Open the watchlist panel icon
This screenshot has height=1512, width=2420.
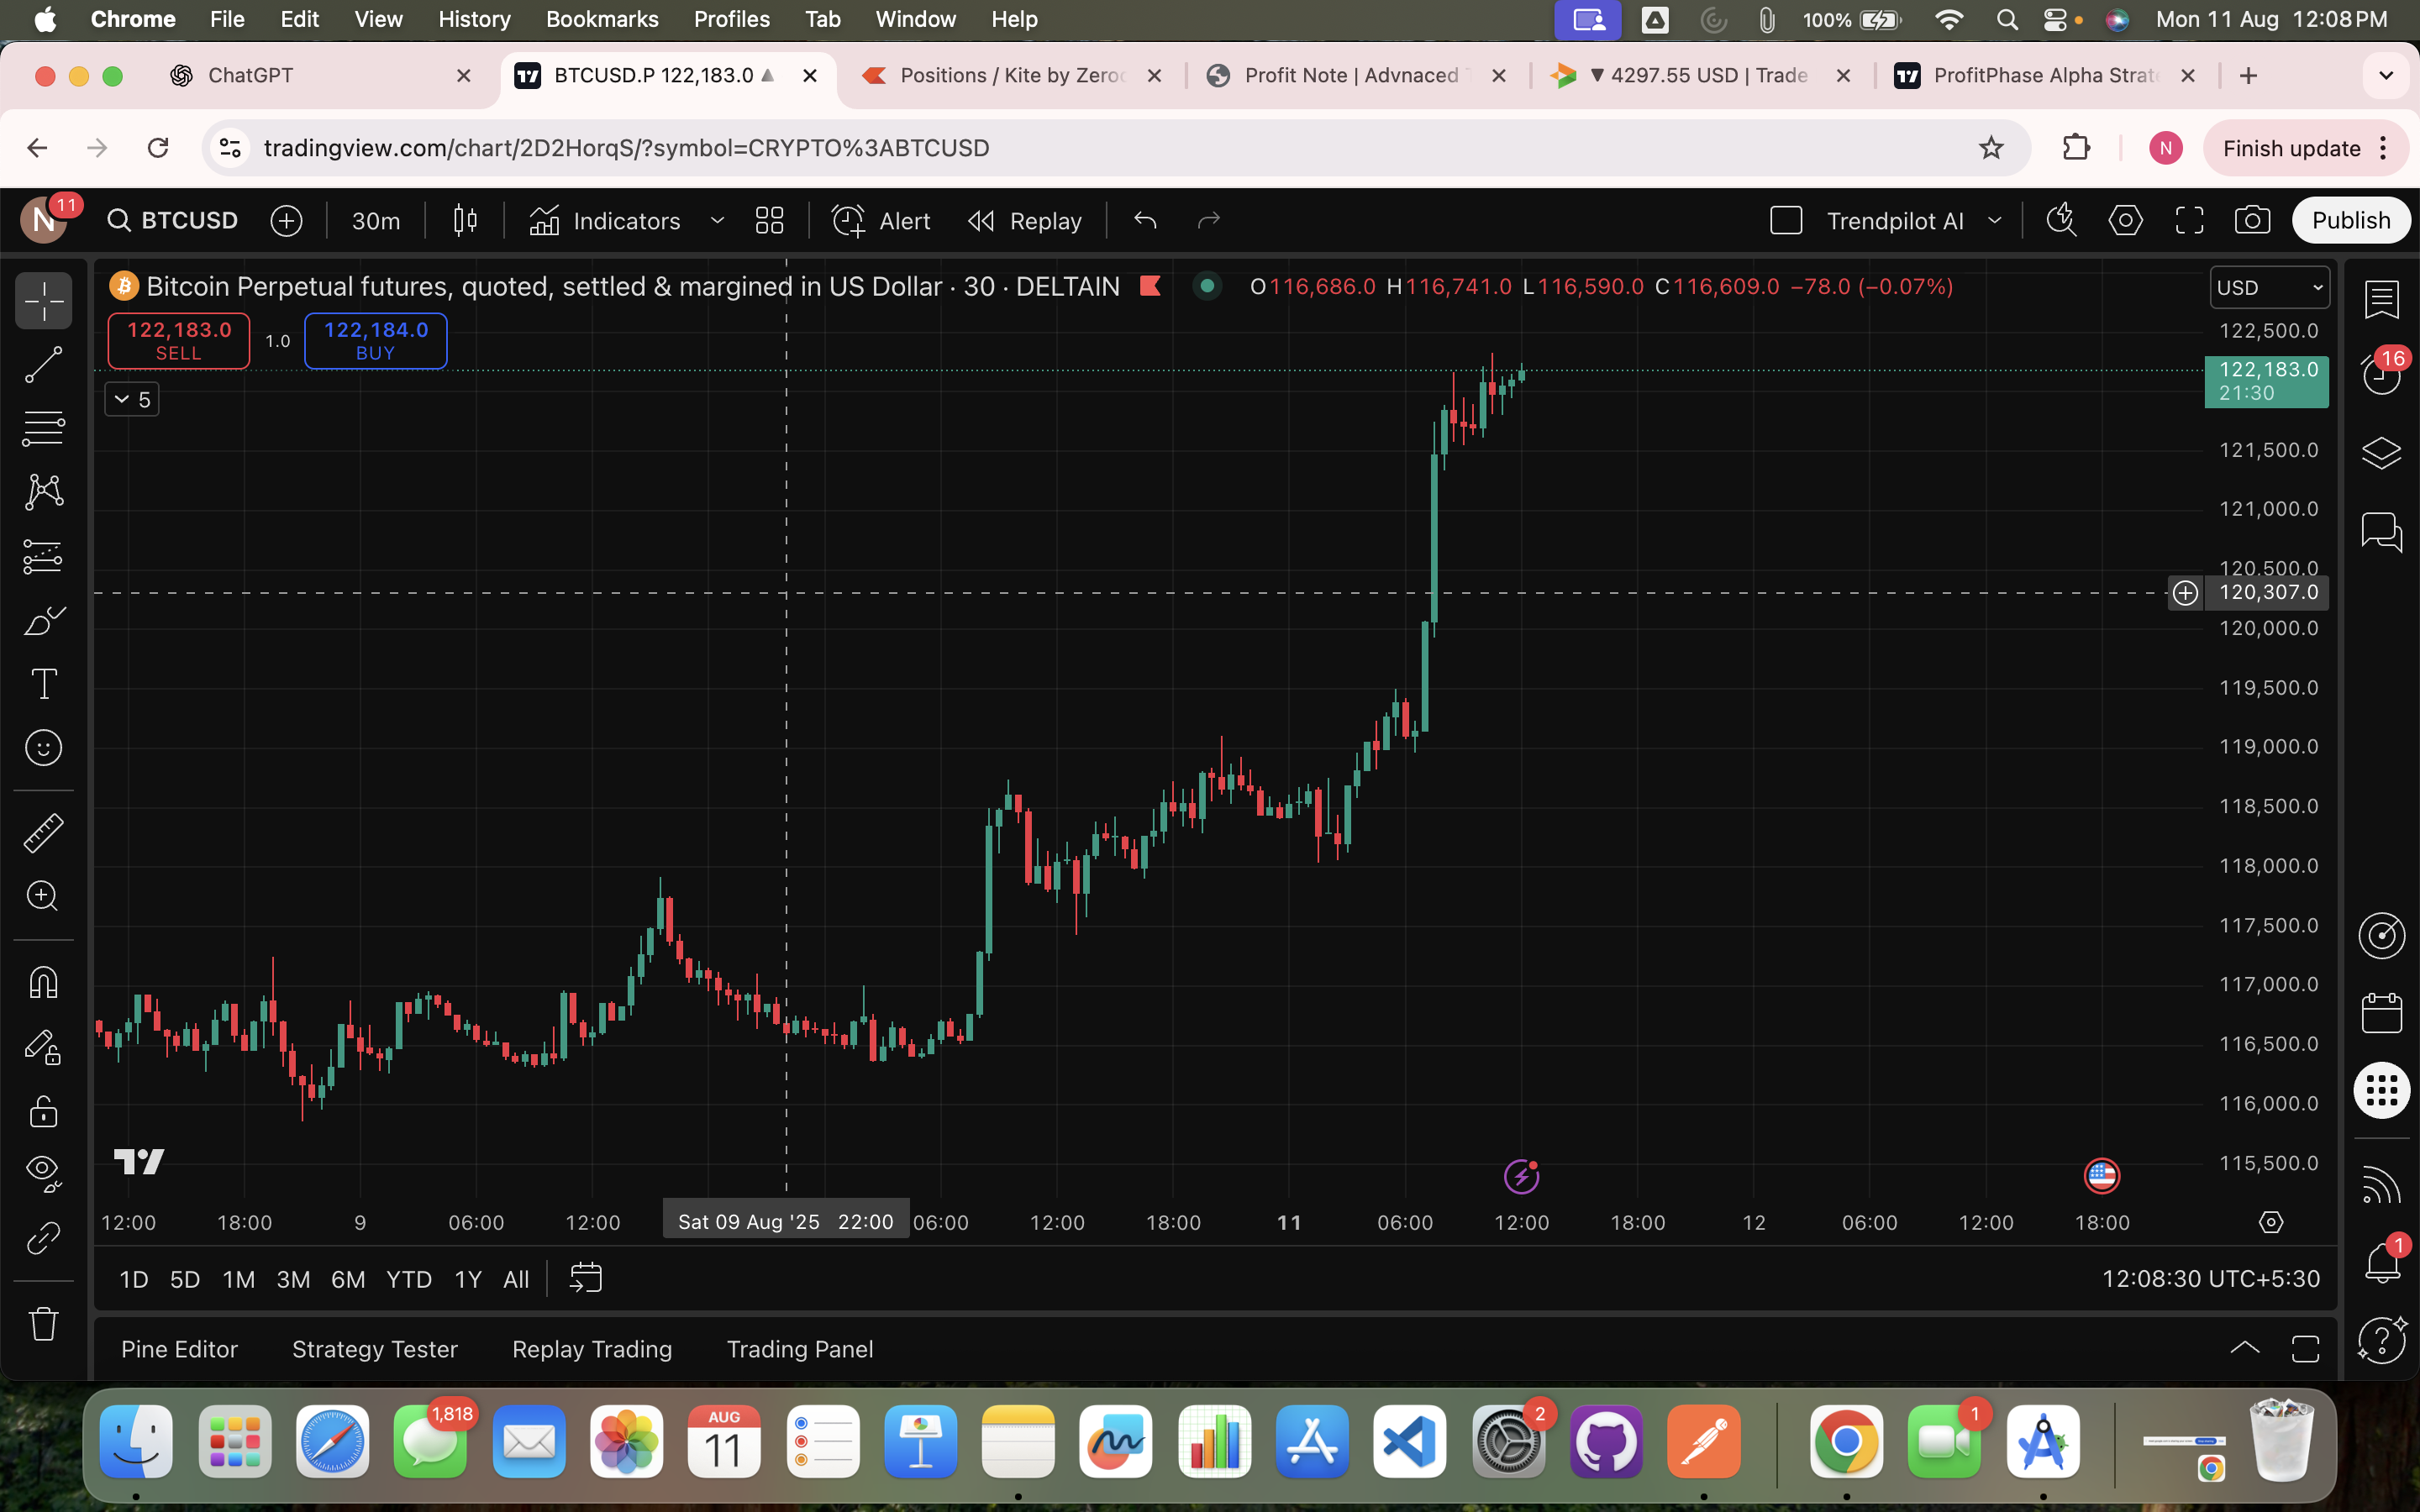(2381, 299)
